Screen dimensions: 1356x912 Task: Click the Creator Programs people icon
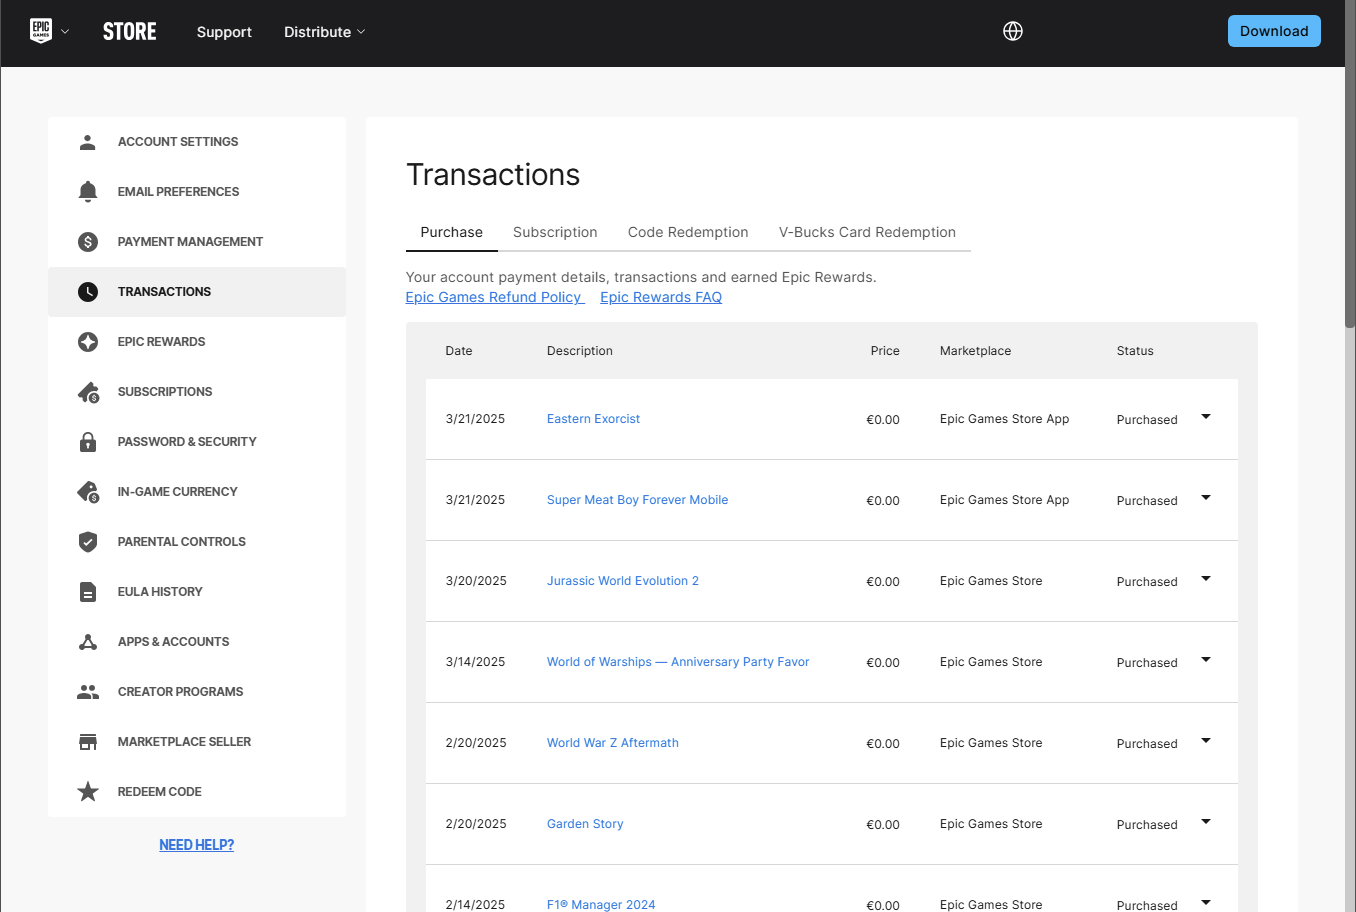88,692
